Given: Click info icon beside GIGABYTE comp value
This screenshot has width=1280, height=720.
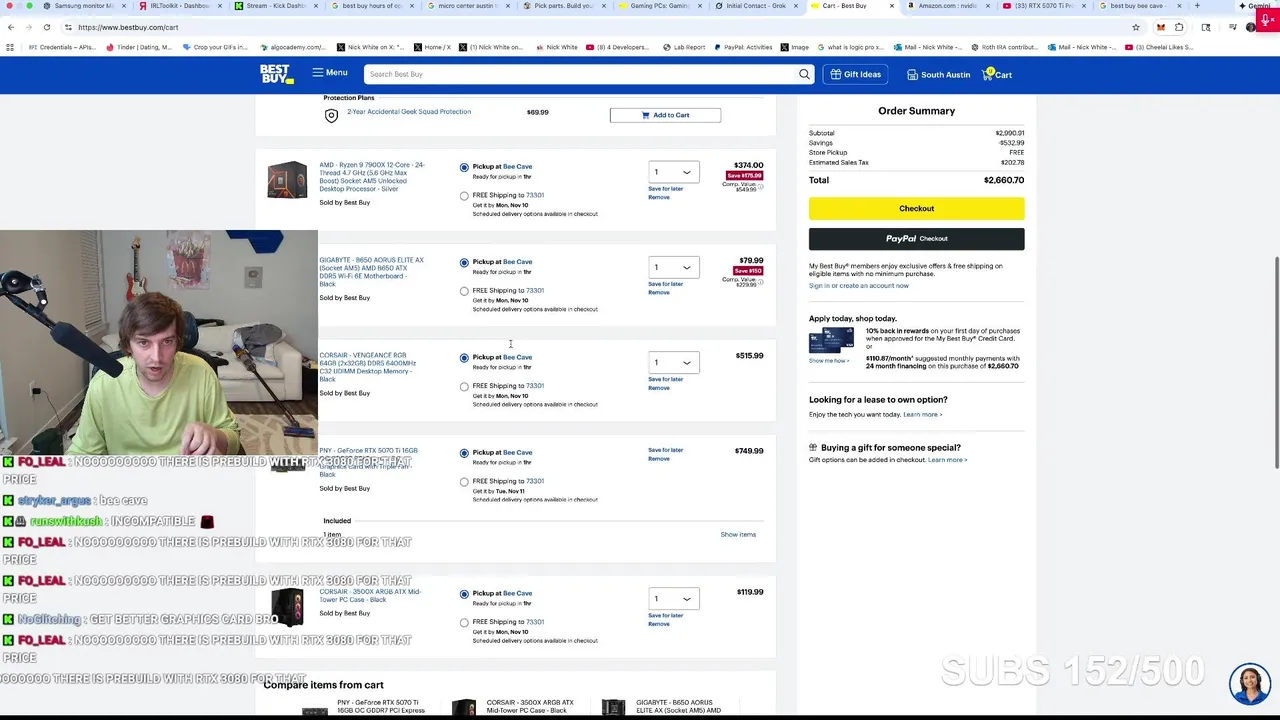Looking at the screenshot, I should (760, 282).
